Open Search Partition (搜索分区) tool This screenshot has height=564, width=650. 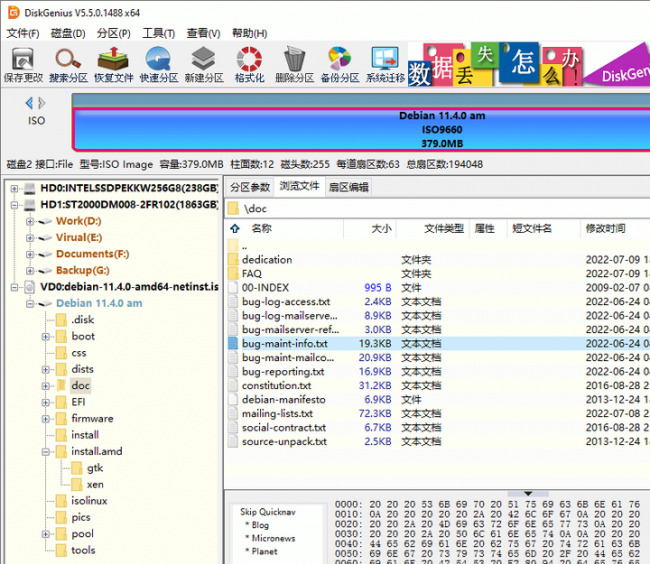[68, 64]
